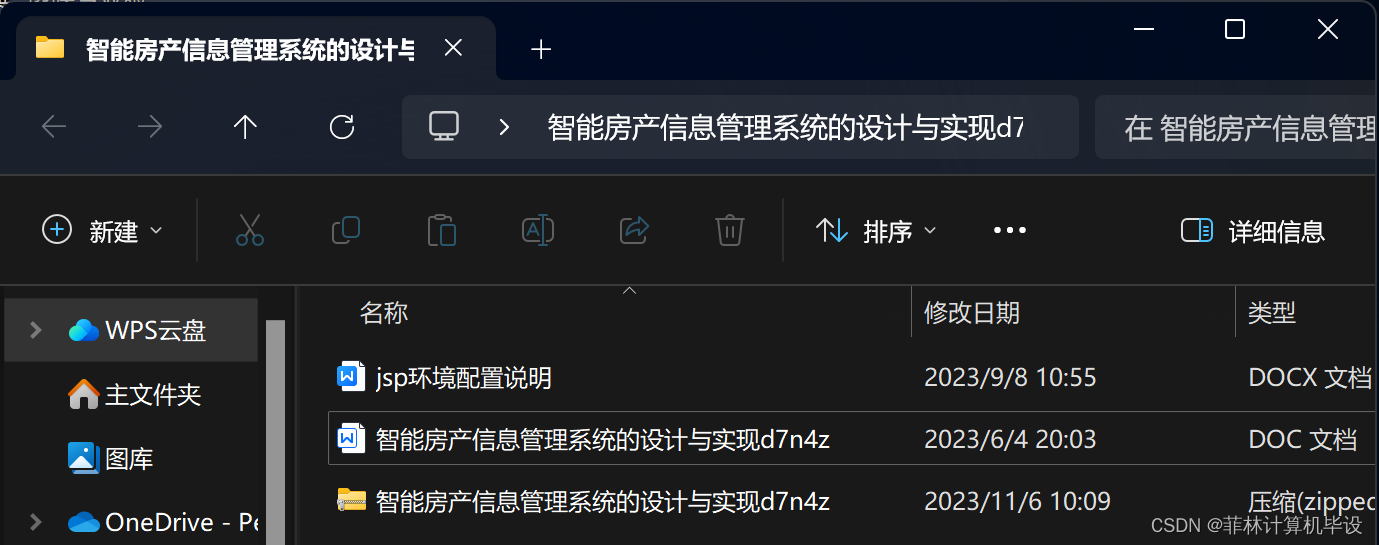Click the back navigation arrow

tap(54, 127)
